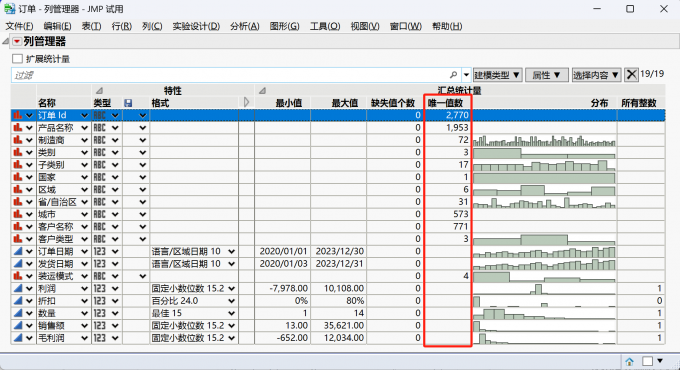
Task: Expand hidden columns with the triangle after 格式
Action: coord(246,102)
